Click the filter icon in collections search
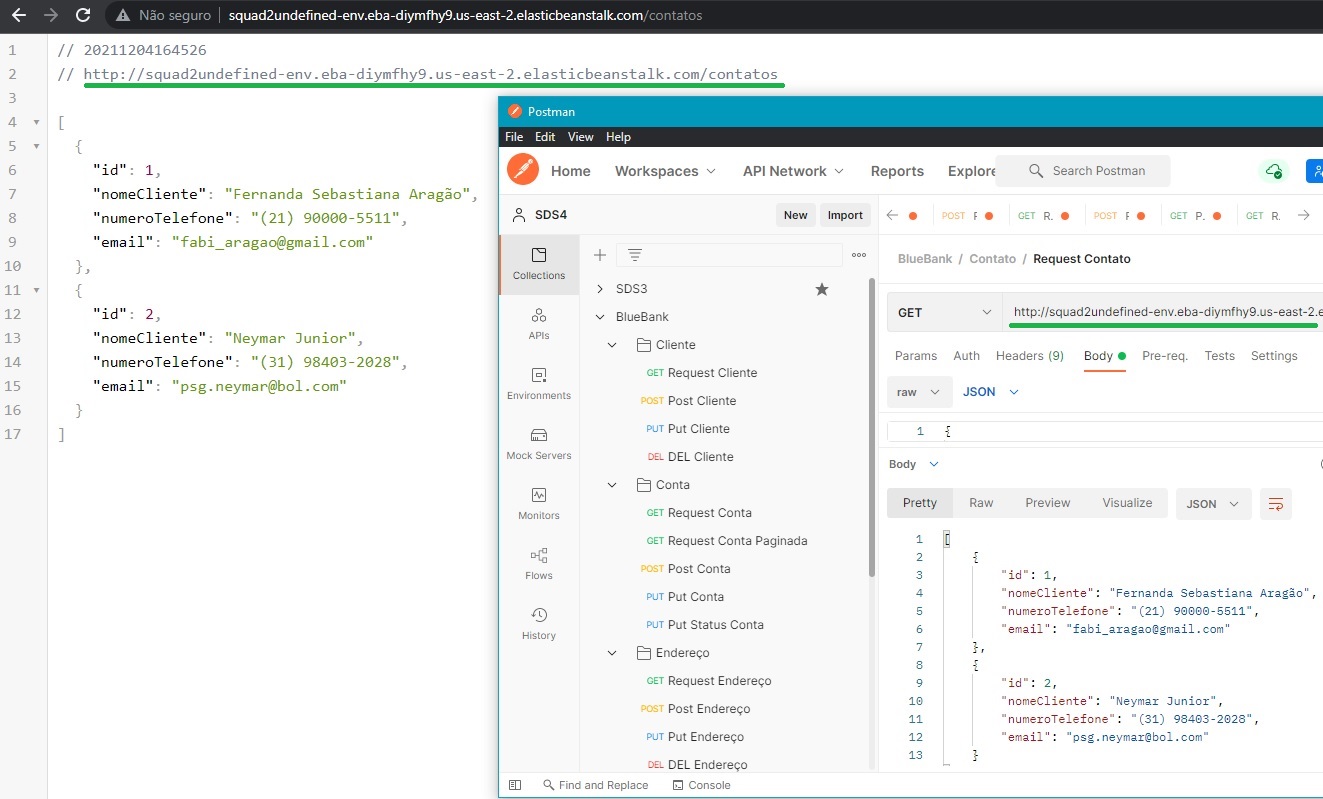Screen dimensions: 1323x799 (x=634, y=255)
